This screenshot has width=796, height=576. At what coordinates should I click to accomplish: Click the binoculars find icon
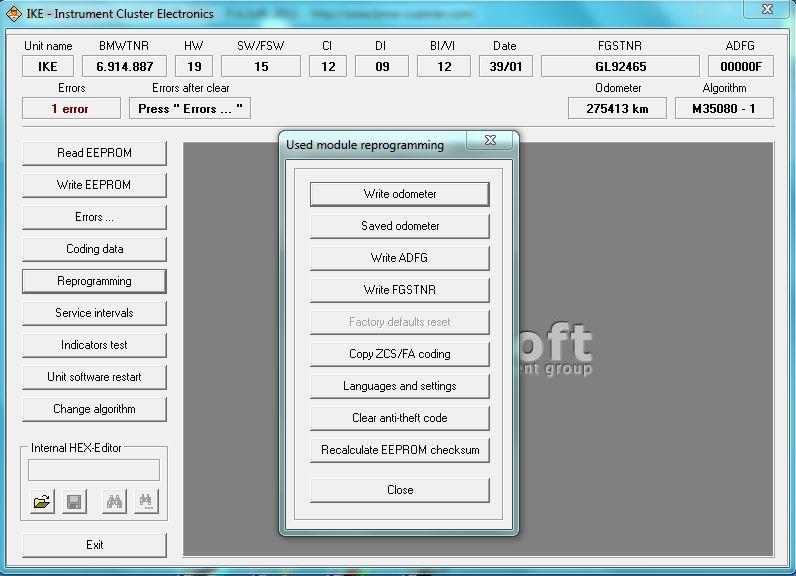(x=115, y=502)
